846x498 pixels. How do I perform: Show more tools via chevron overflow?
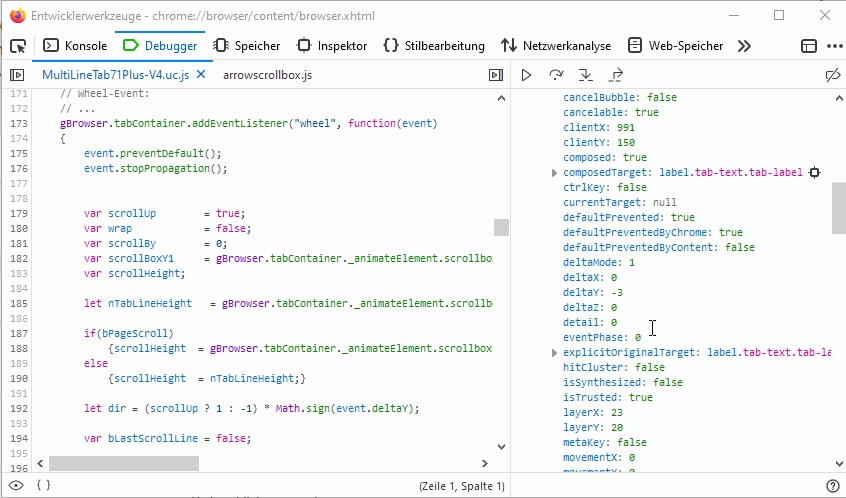click(744, 46)
